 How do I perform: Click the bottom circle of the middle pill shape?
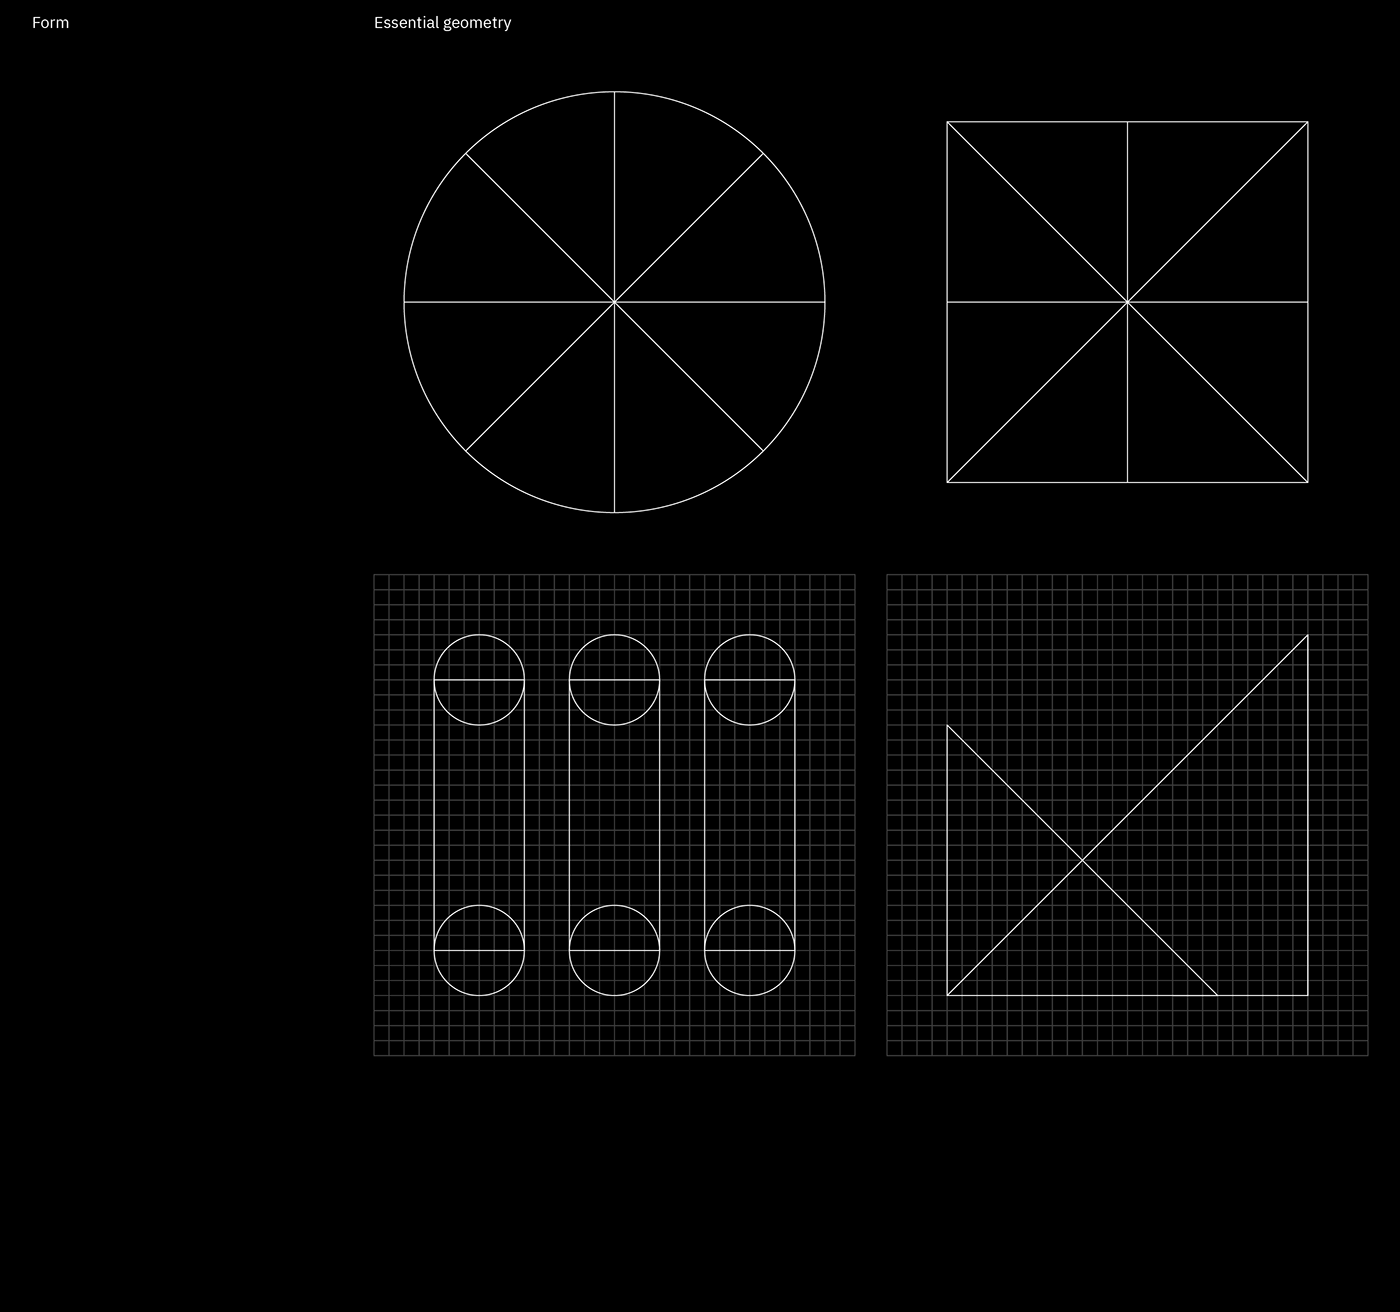614,950
